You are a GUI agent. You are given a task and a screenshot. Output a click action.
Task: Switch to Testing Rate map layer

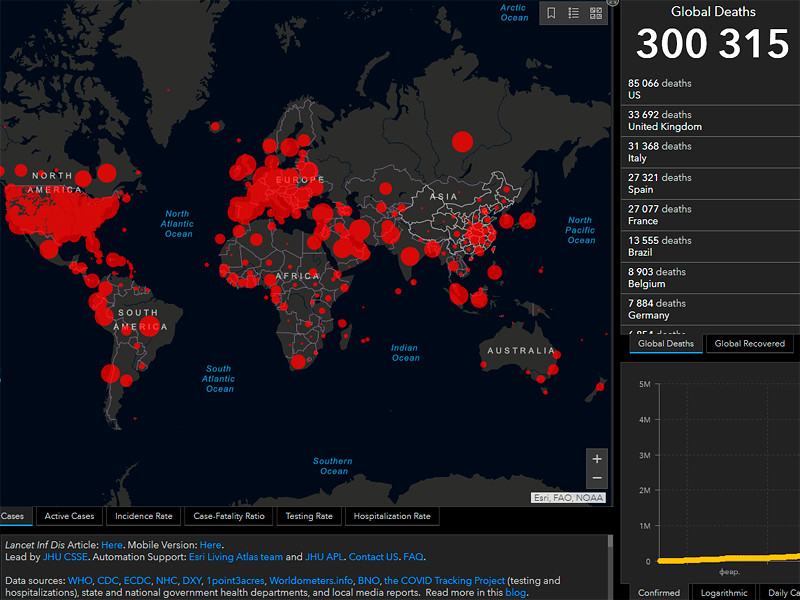point(309,516)
